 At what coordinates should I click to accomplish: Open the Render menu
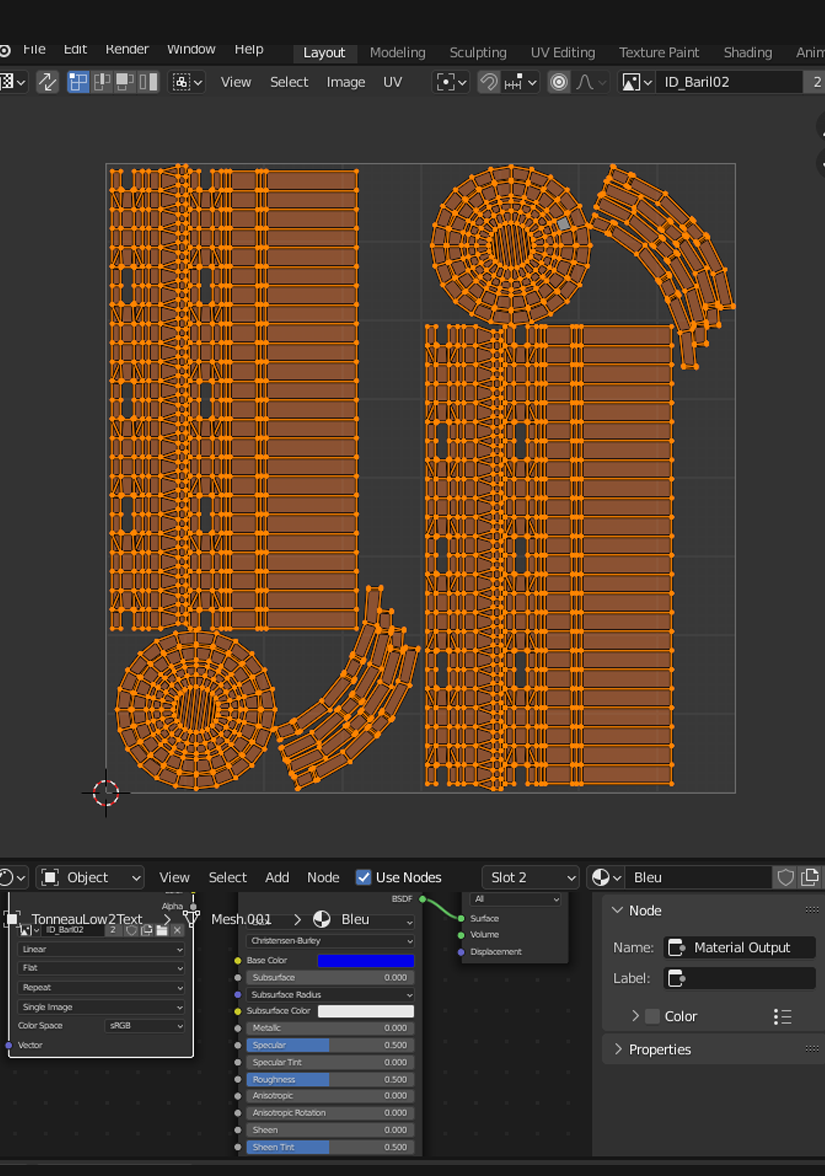[127, 49]
